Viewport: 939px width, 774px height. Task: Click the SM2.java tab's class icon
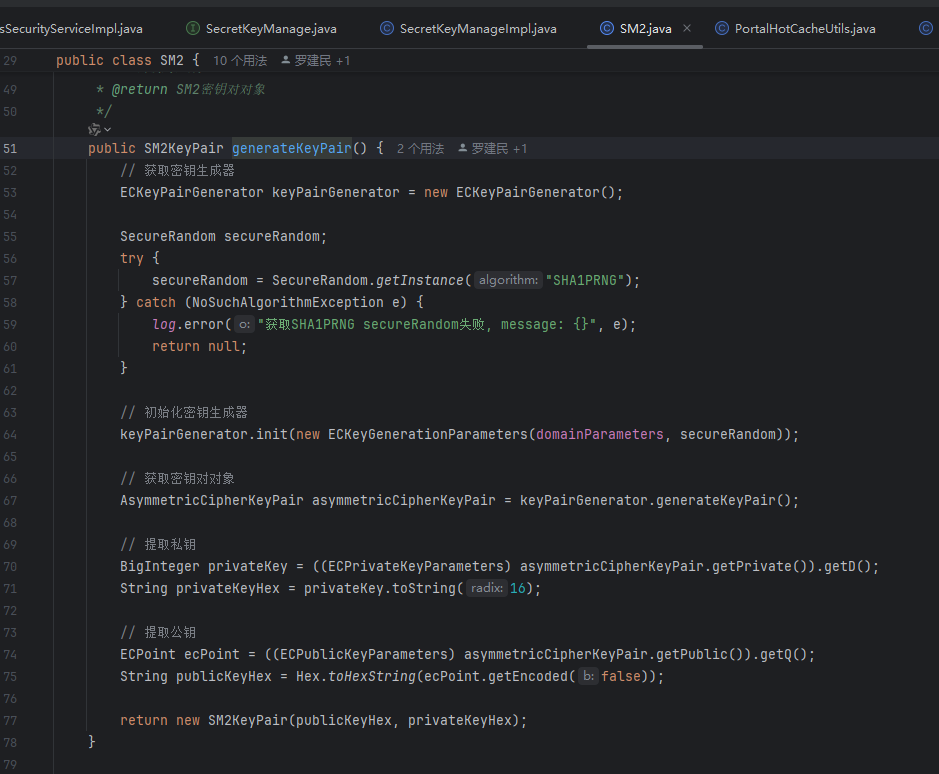[607, 28]
